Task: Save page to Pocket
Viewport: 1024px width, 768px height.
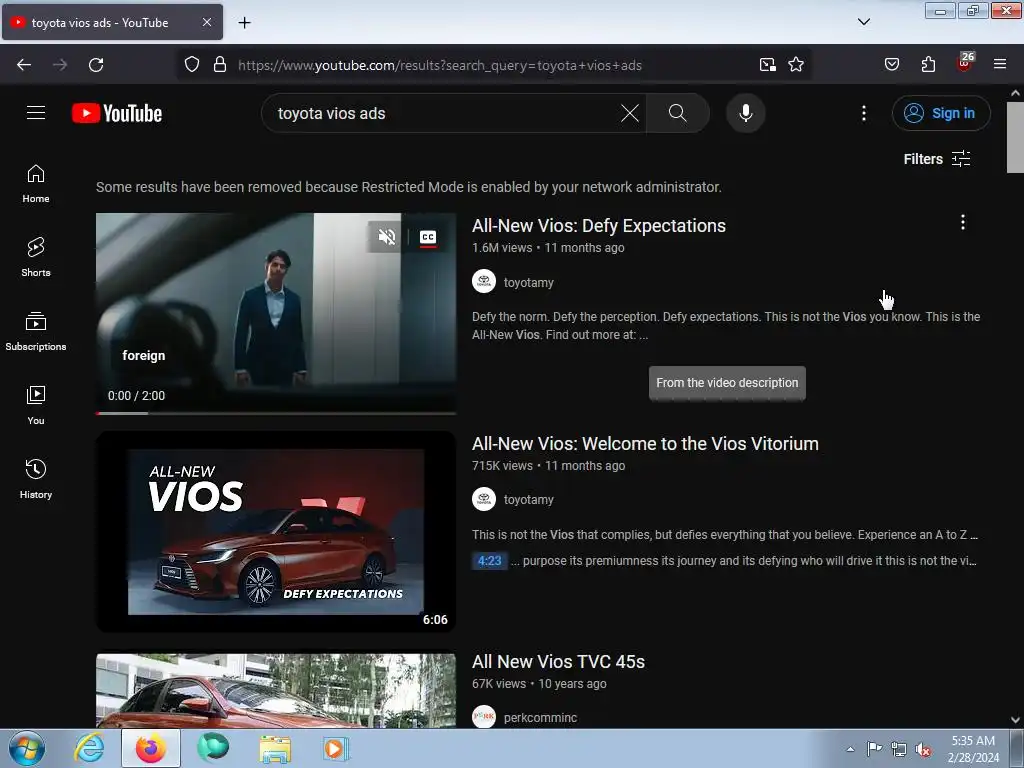Action: click(x=891, y=65)
